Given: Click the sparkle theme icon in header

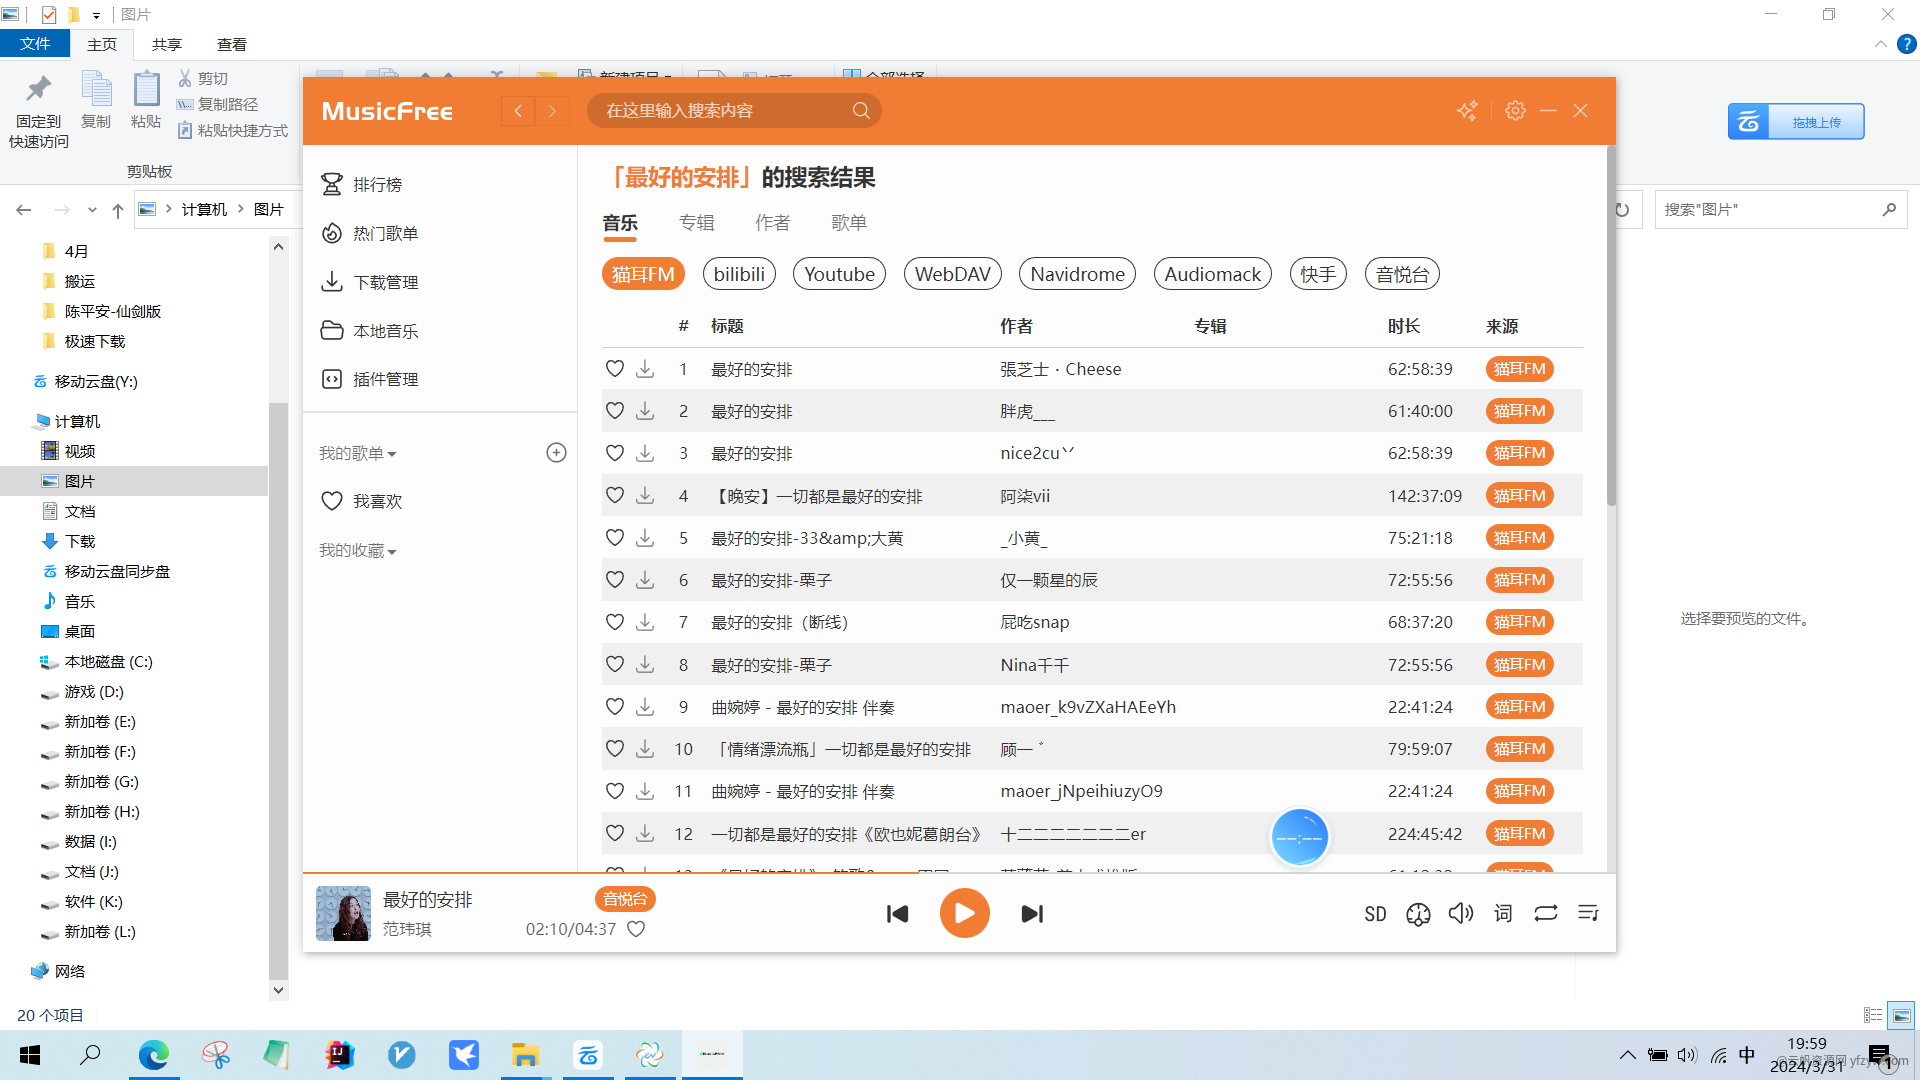Looking at the screenshot, I should [1467, 110].
